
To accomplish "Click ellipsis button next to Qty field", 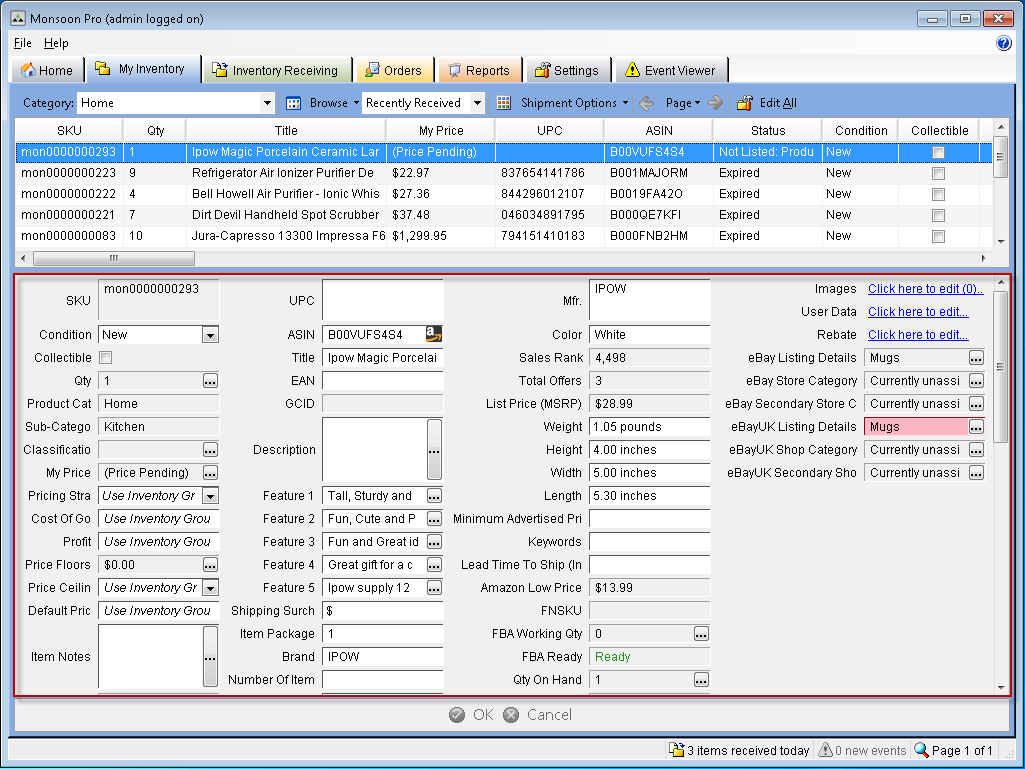I will tap(210, 381).
